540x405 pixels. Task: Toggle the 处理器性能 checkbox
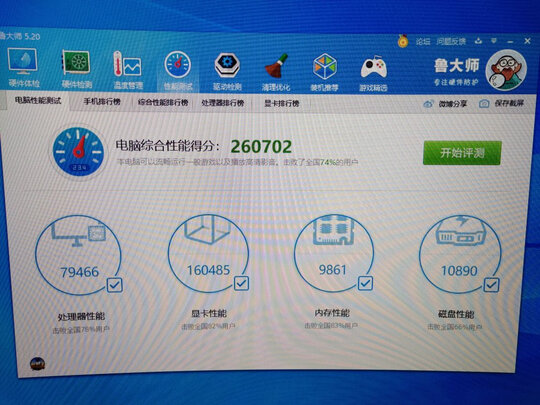(x=114, y=285)
